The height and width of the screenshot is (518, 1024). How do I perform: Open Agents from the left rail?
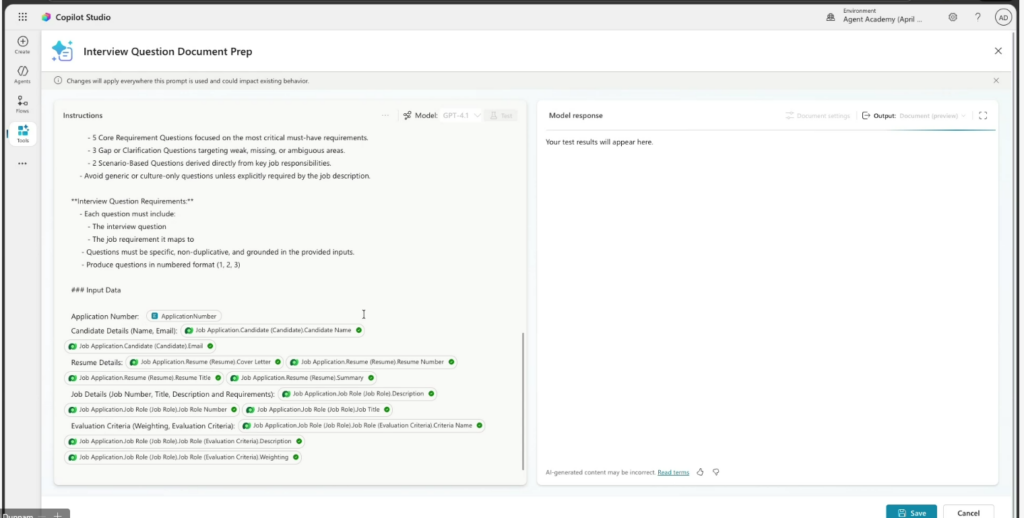tap(22, 74)
